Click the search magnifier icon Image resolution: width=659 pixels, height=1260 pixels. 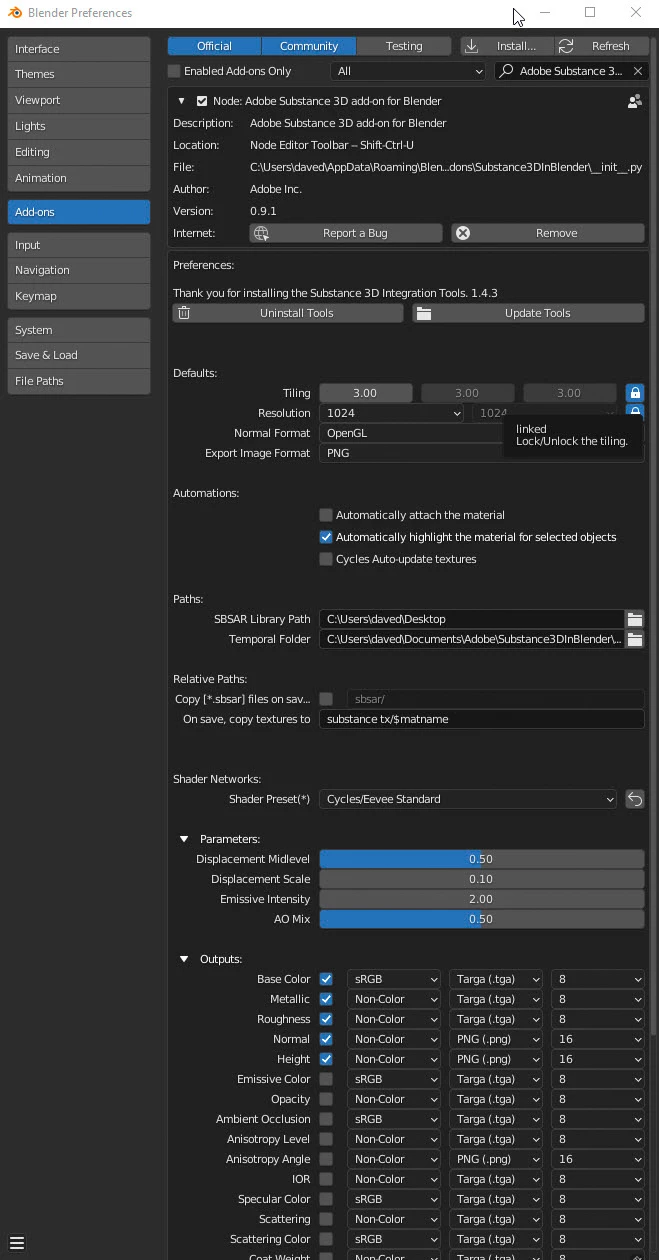click(x=507, y=71)
